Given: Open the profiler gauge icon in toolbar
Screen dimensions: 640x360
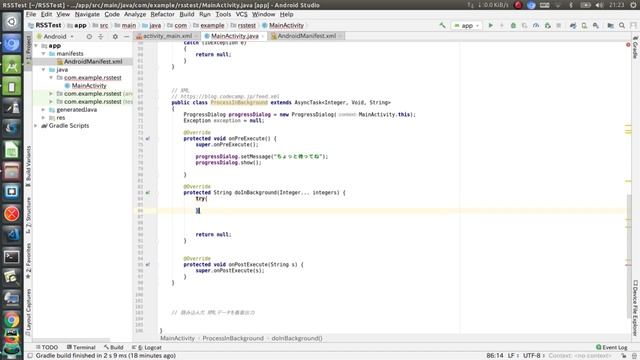Looking at the screenshot, I should [536, 25].
